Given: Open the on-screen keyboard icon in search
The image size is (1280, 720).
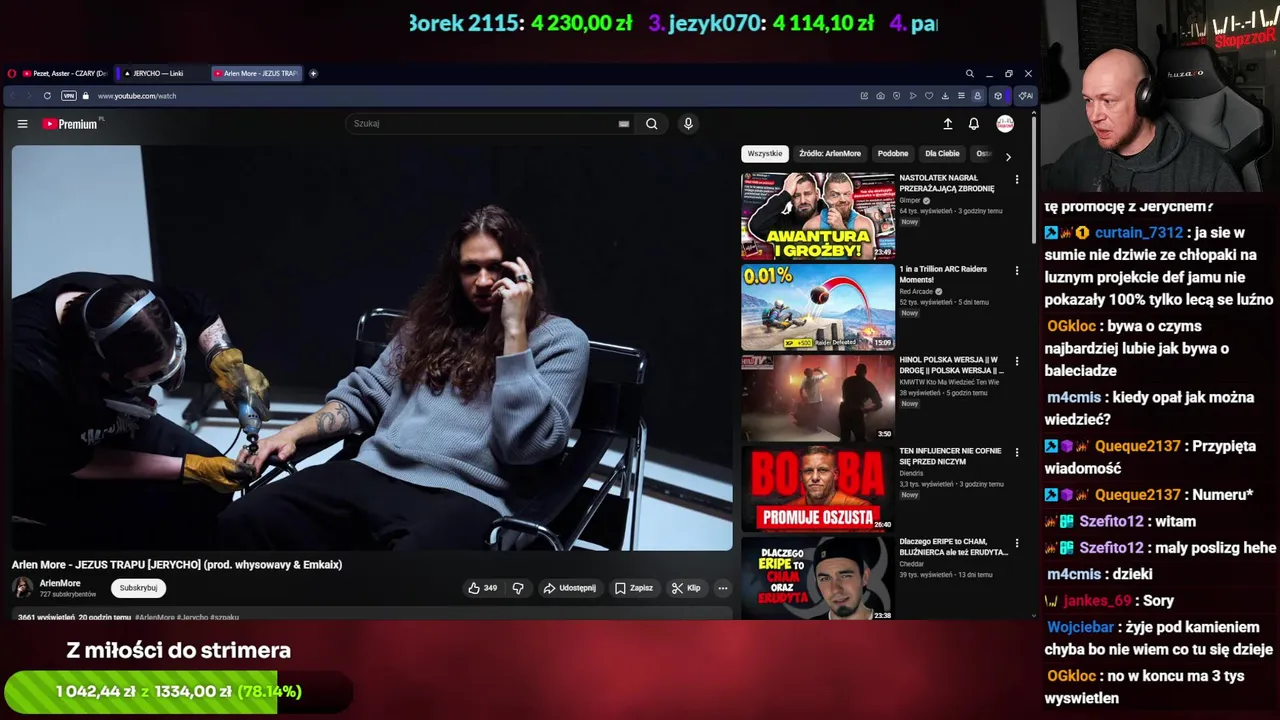Looking at the screenshot, I should pyautogui.click(x=623, y=124).
